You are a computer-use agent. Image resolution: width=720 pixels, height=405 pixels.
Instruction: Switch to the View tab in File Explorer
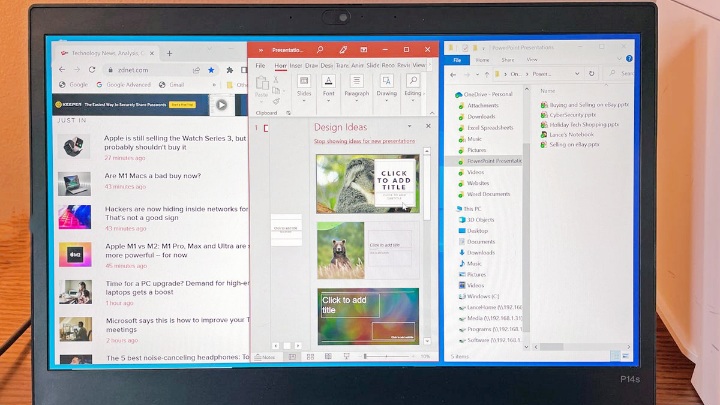click(531, 60)
